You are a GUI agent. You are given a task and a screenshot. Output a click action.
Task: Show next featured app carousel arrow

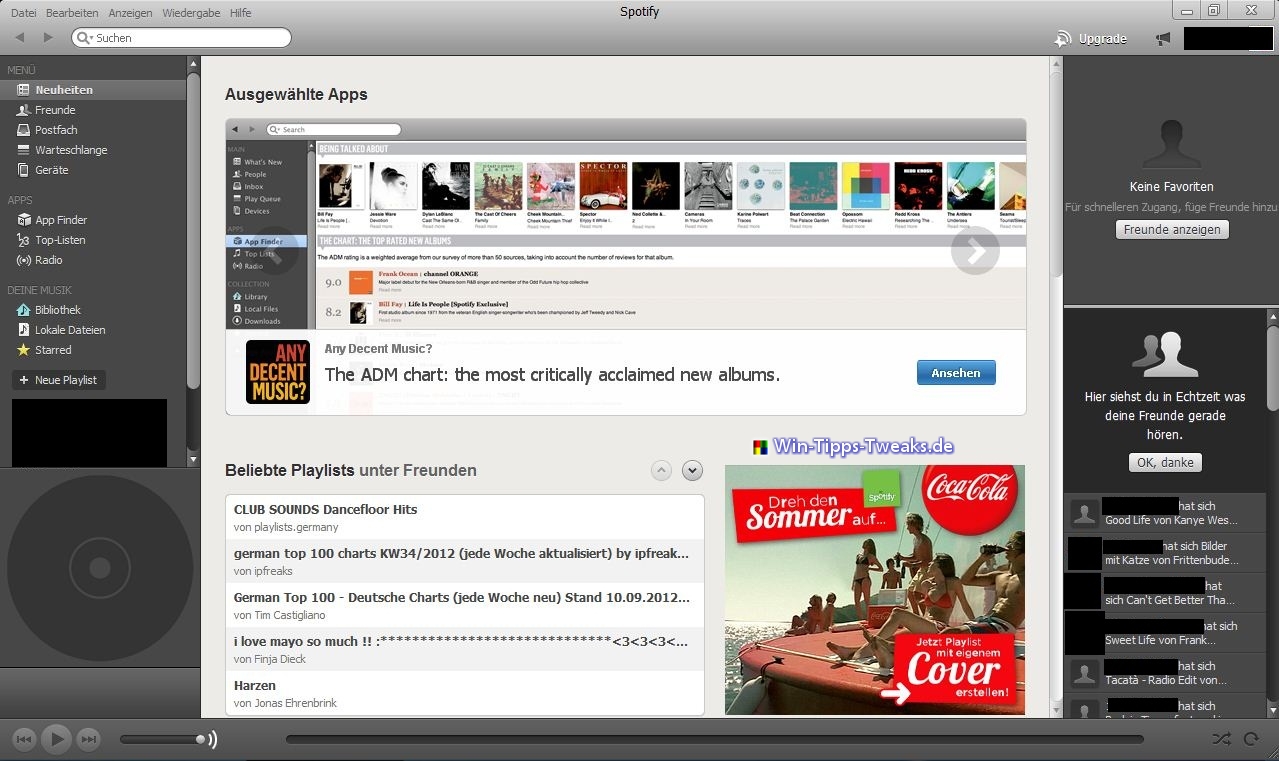point(975,251)
